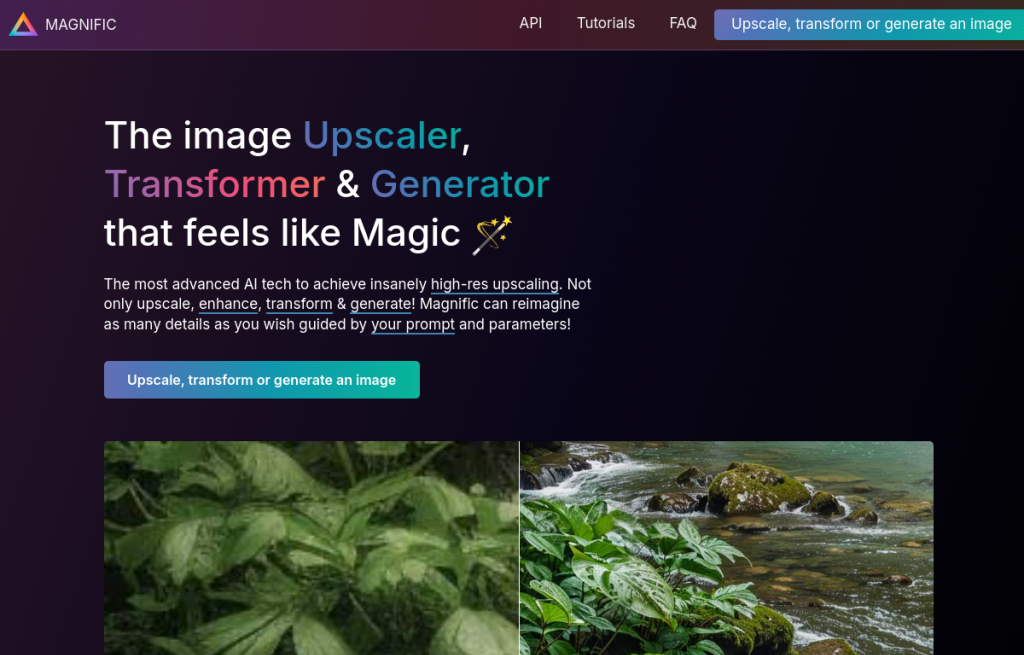
Task: Follow the your prompt link
Action: [413, 325]
